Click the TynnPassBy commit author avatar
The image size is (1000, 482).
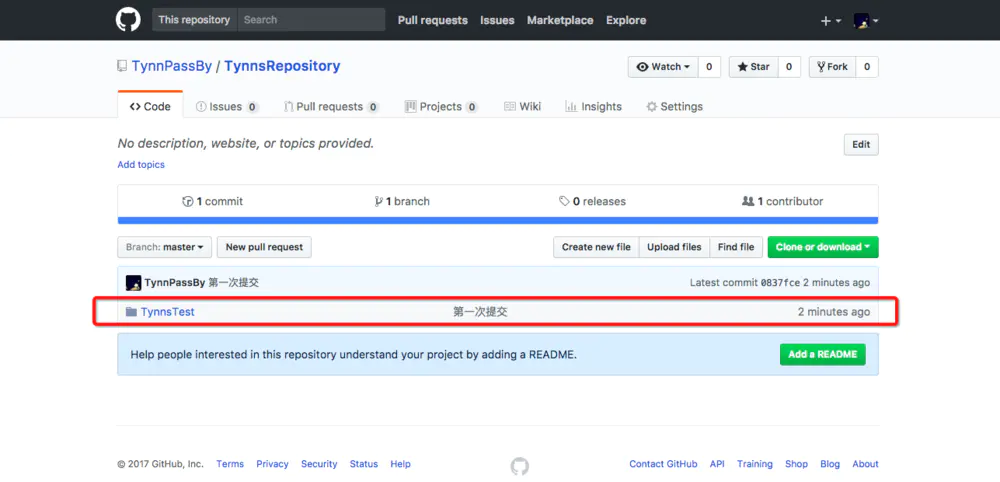[x=133, y=282]
